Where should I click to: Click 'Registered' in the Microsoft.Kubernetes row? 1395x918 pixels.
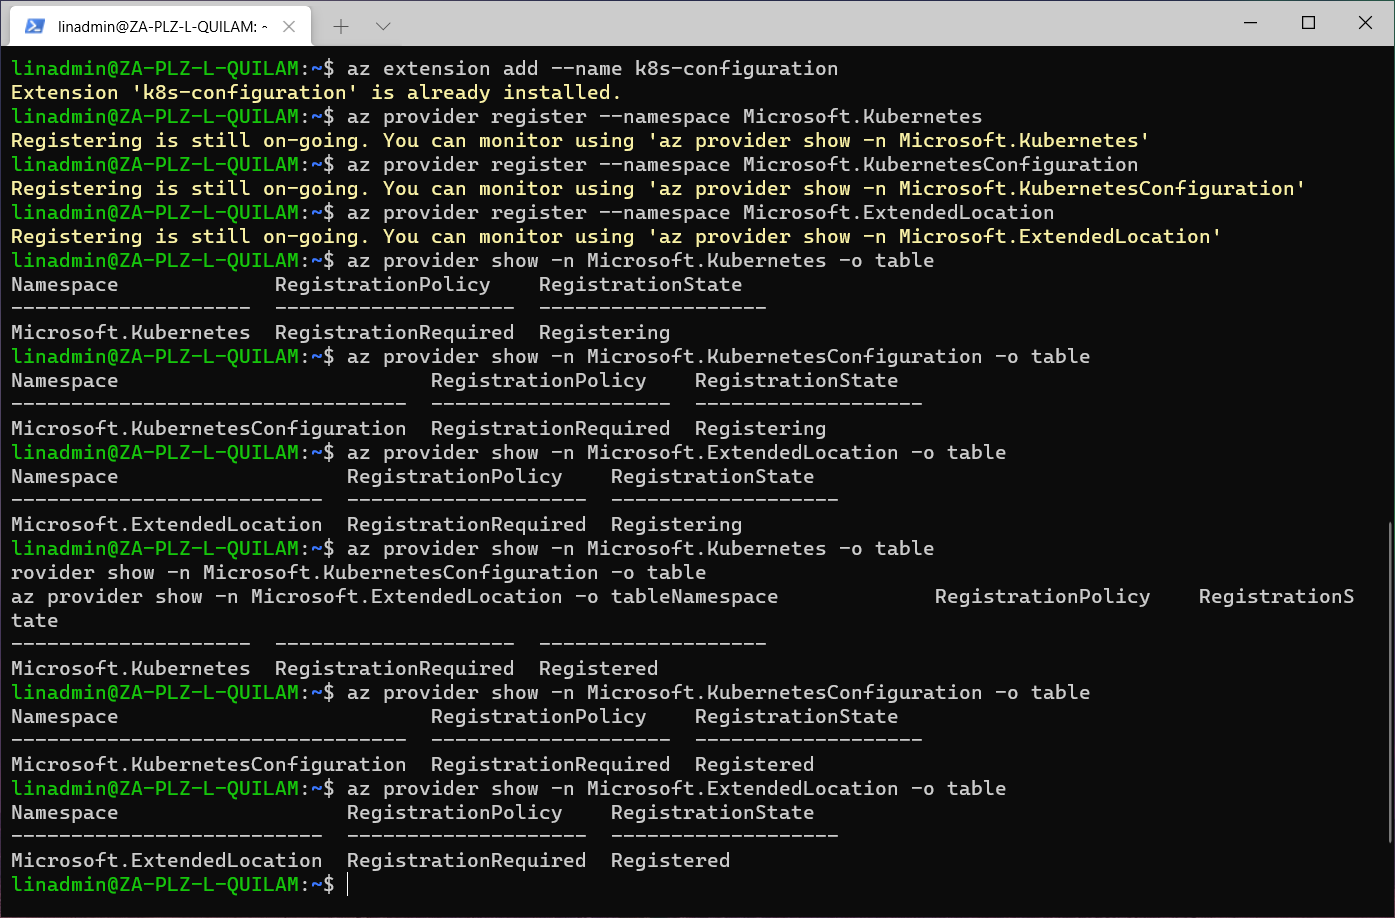(599, 669)
